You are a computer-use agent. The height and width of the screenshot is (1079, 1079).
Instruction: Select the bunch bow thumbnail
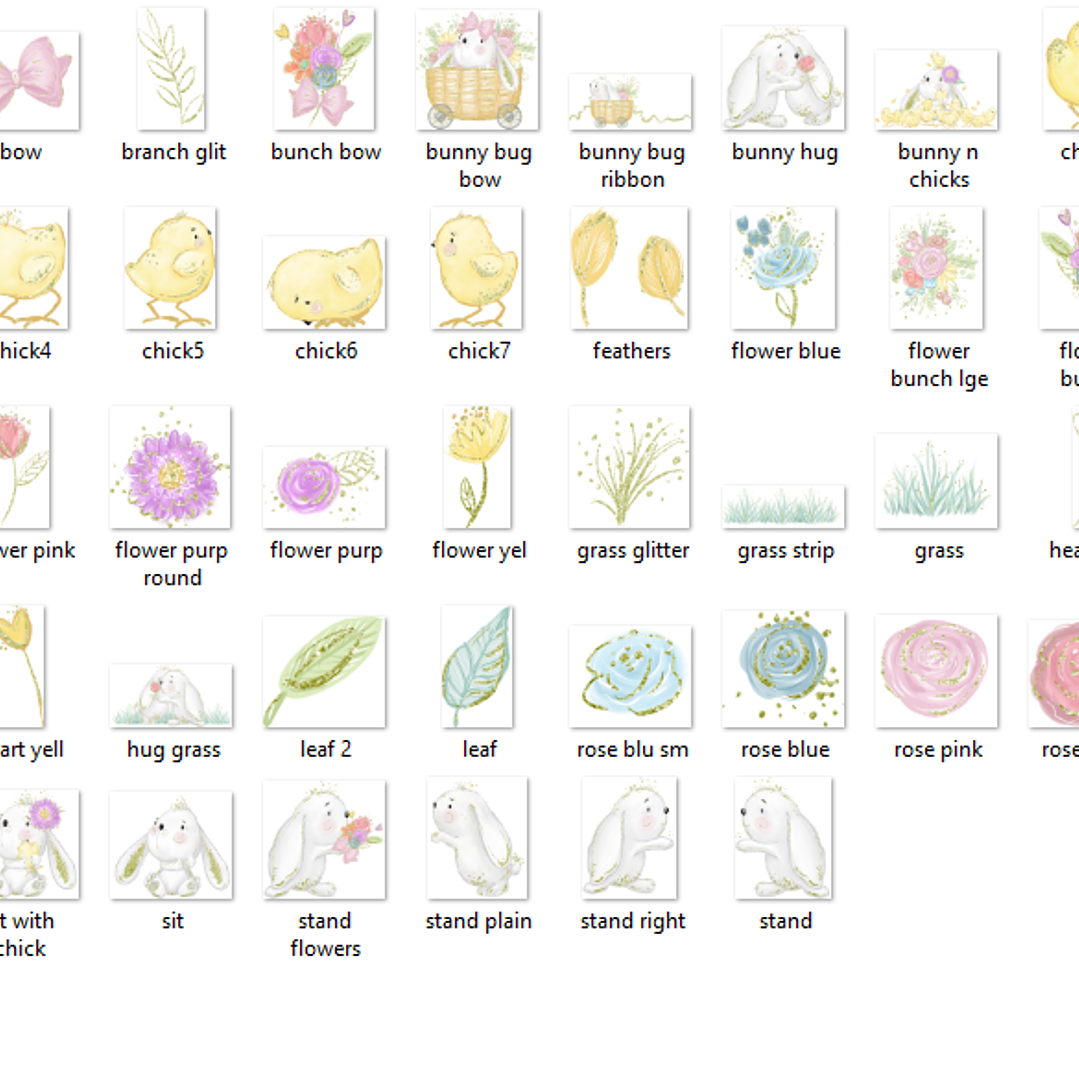(x=324, y=69)
